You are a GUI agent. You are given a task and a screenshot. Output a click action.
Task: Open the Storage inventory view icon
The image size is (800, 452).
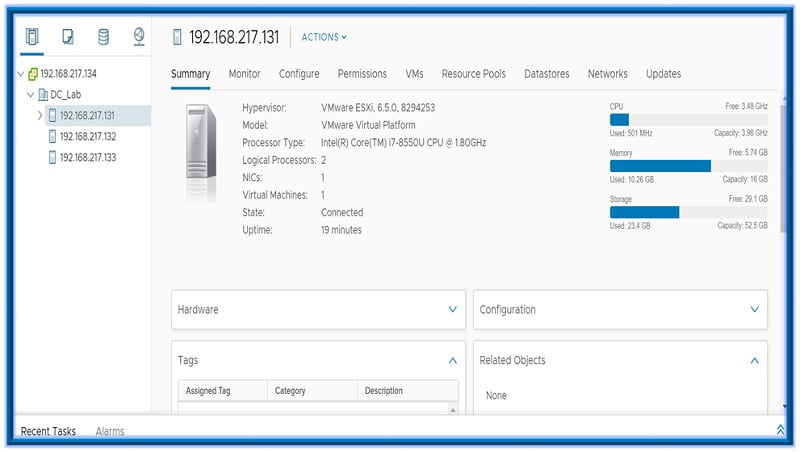pos(103,37)
